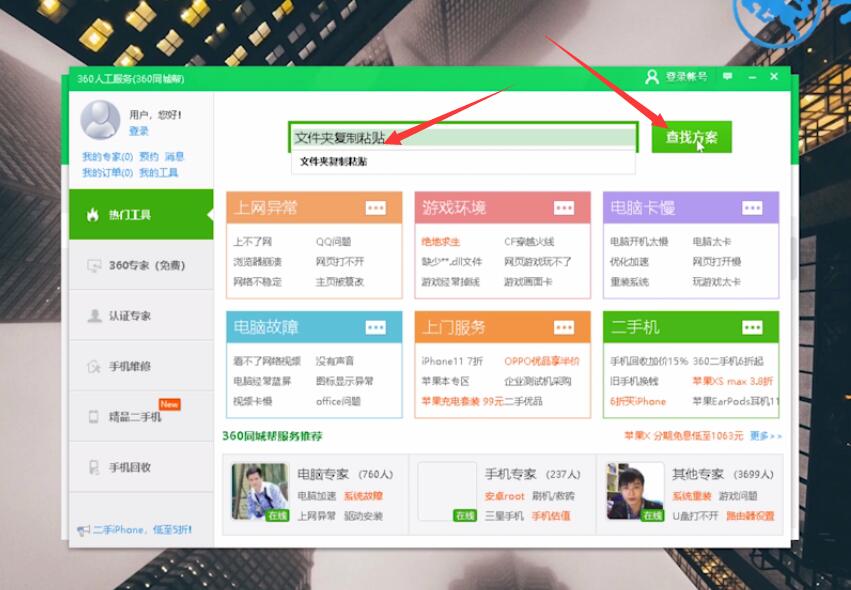Click 电脑开机太慢 under 电脑卡慢
851x590 pixels.
tap(639, 242)
